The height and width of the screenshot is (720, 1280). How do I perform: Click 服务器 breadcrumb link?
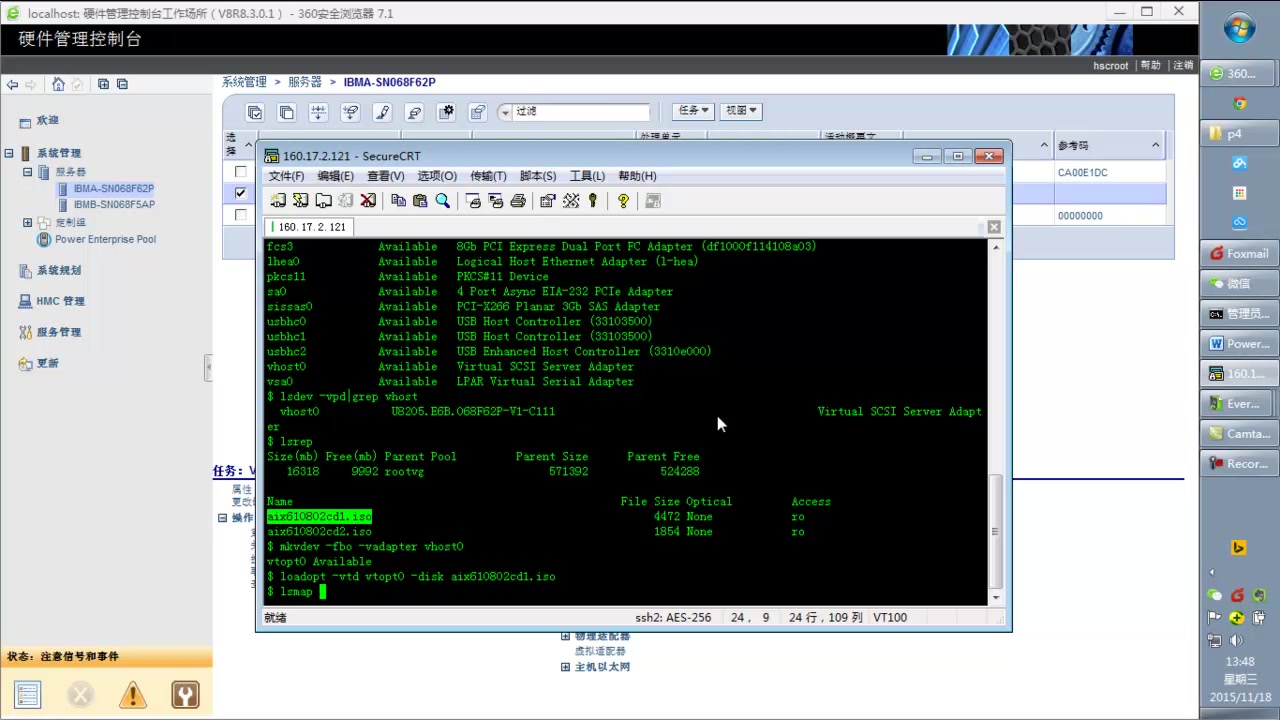305,82
